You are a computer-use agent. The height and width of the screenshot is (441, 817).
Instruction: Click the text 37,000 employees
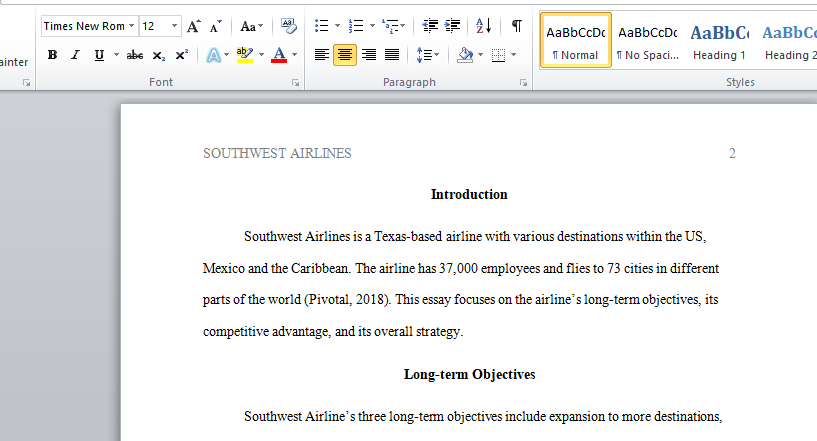pyautogui.click(x=490, y=268)
